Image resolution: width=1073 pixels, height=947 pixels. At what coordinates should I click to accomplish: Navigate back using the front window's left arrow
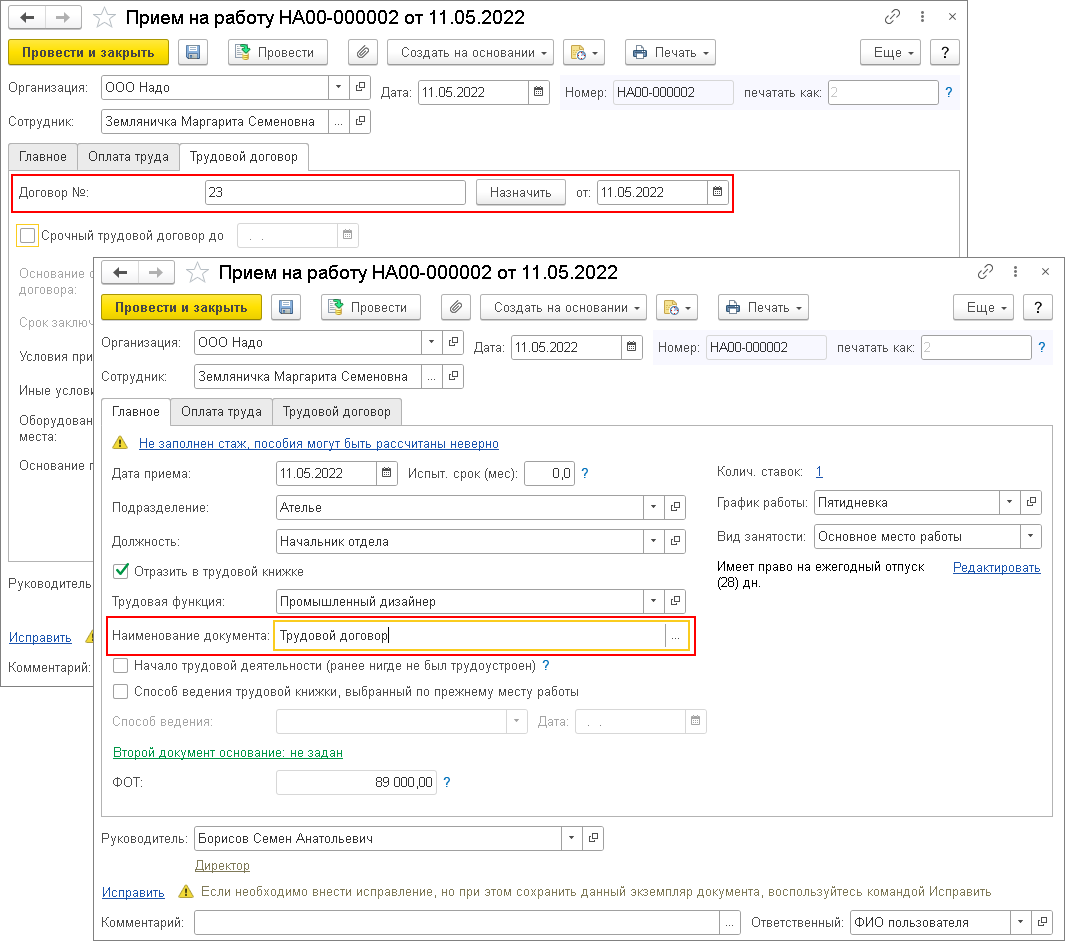point(121,272)
